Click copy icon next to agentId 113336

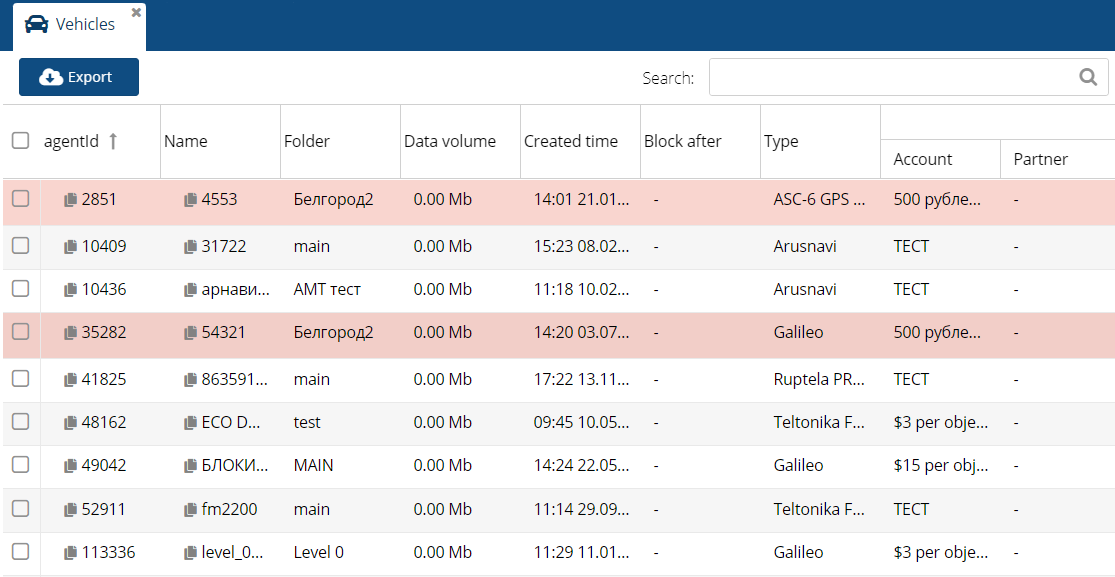[70, 553]
